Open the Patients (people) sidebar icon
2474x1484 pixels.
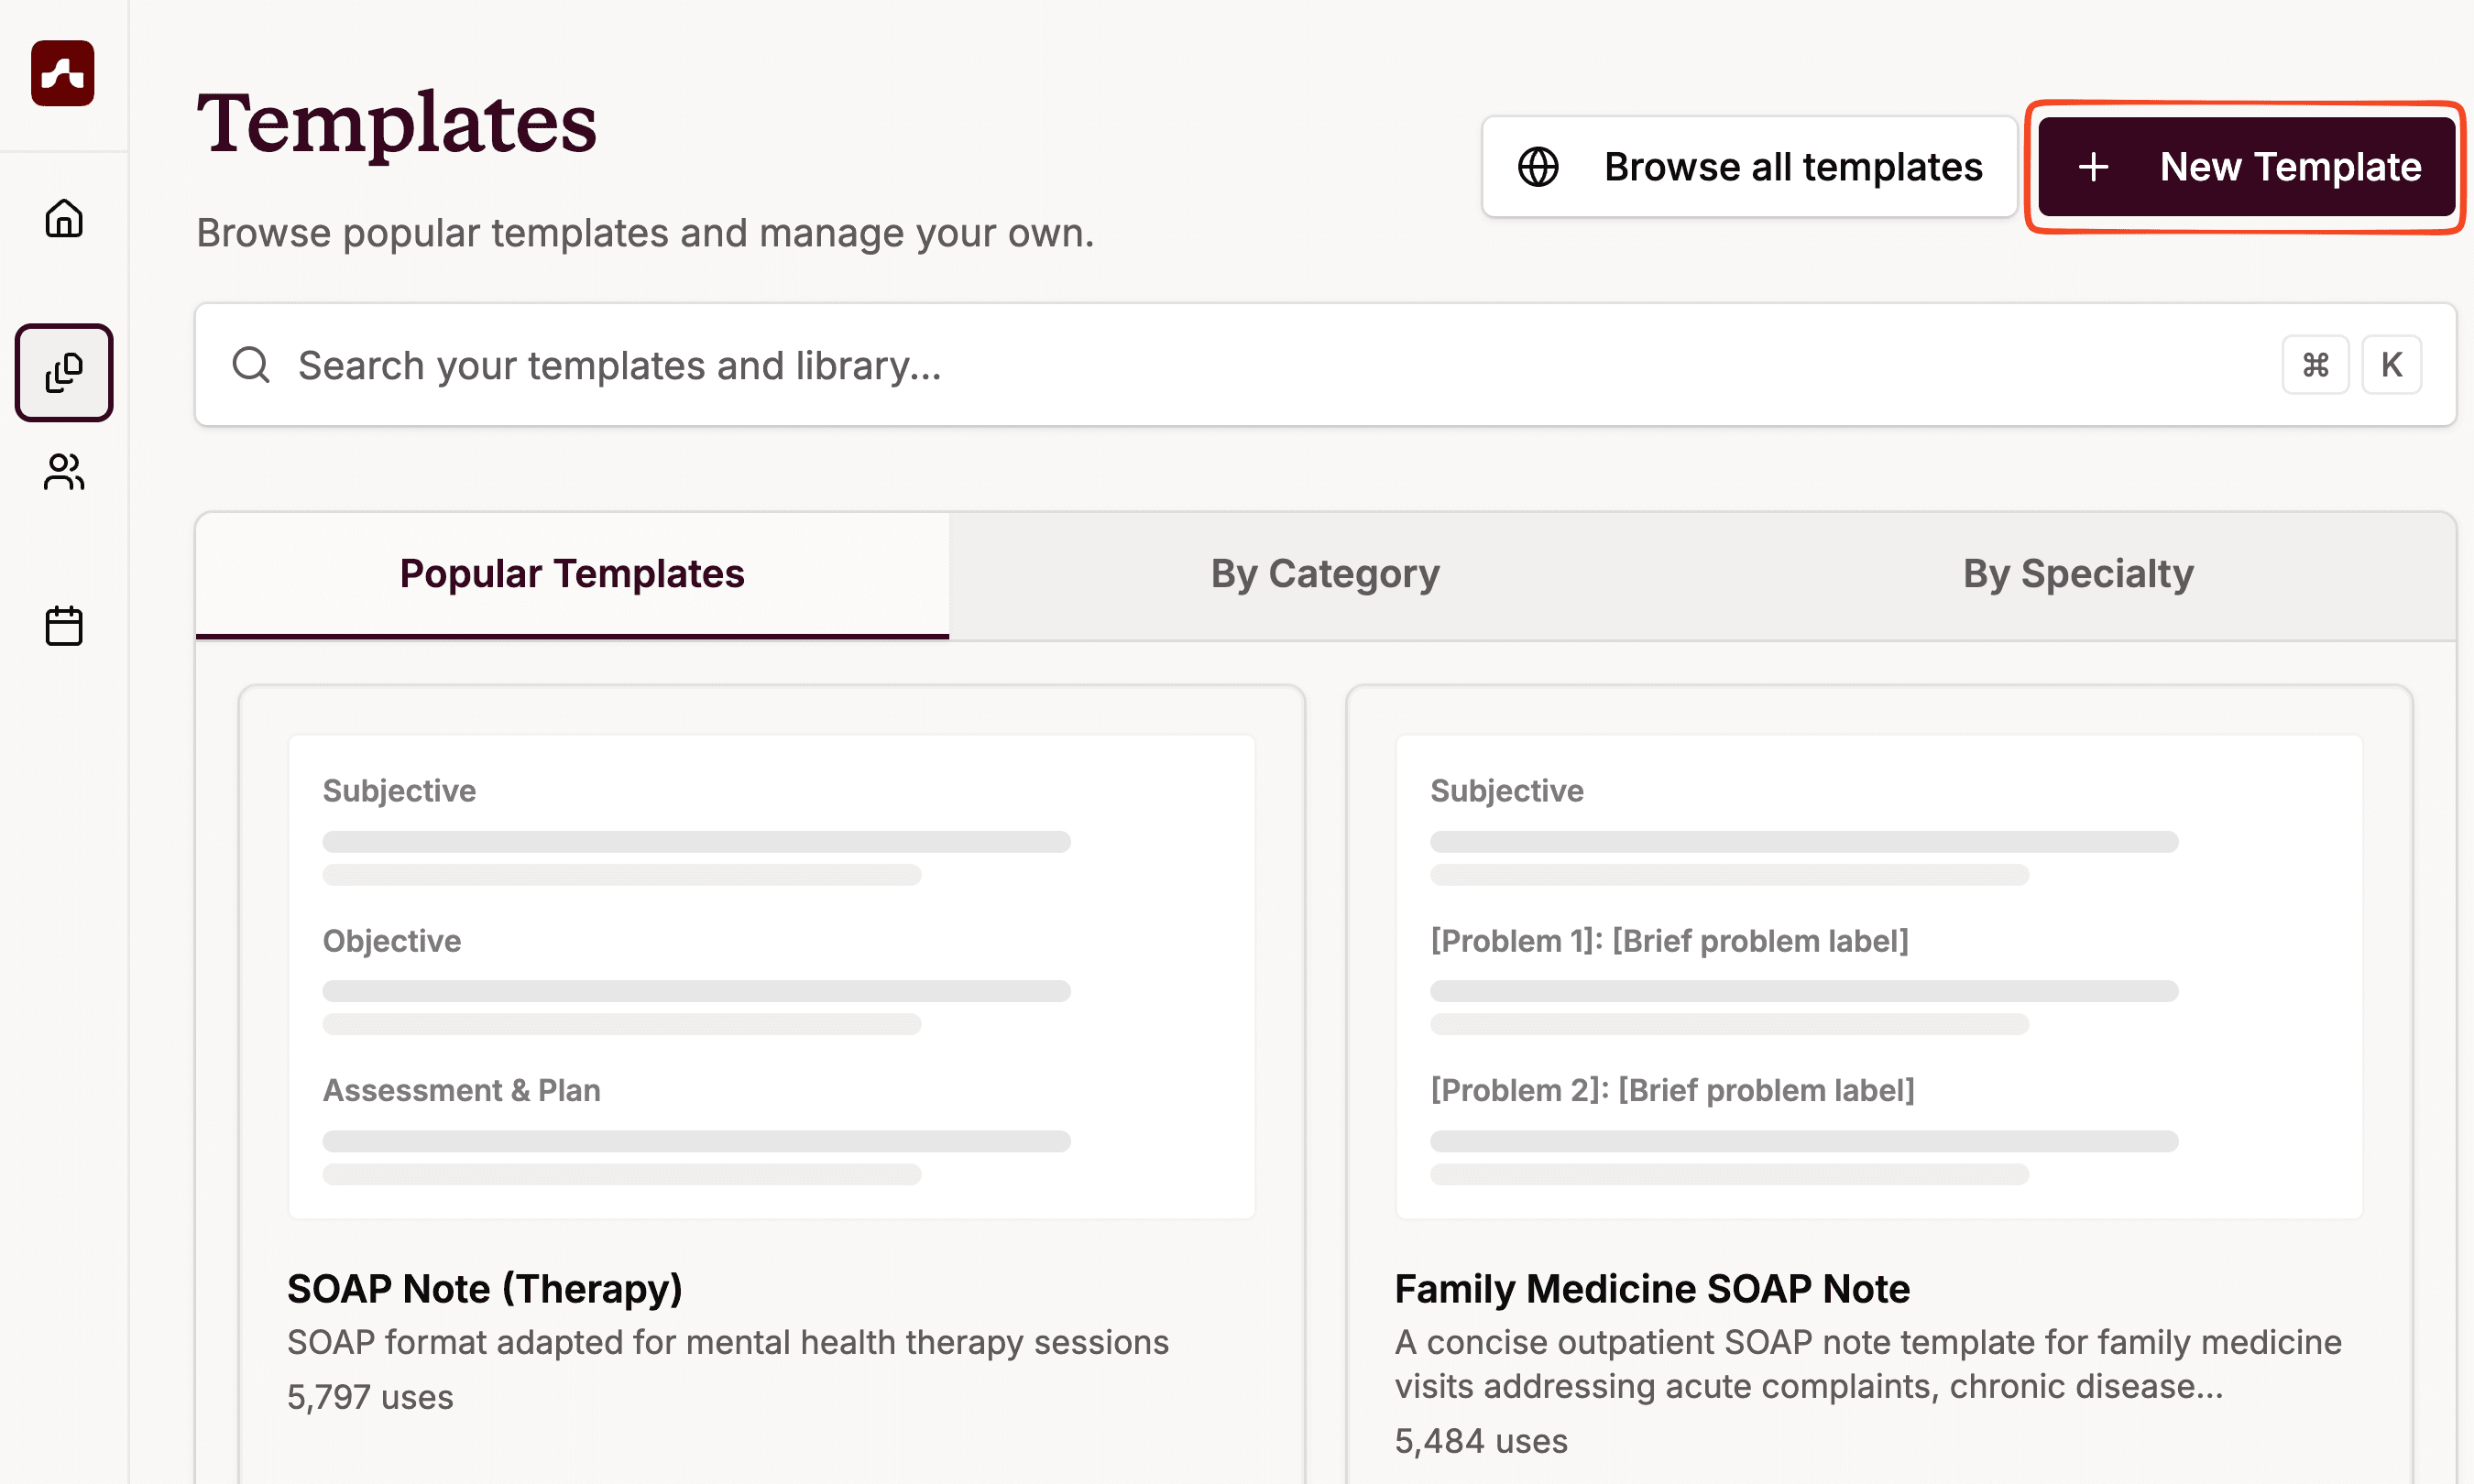point(64,472)
